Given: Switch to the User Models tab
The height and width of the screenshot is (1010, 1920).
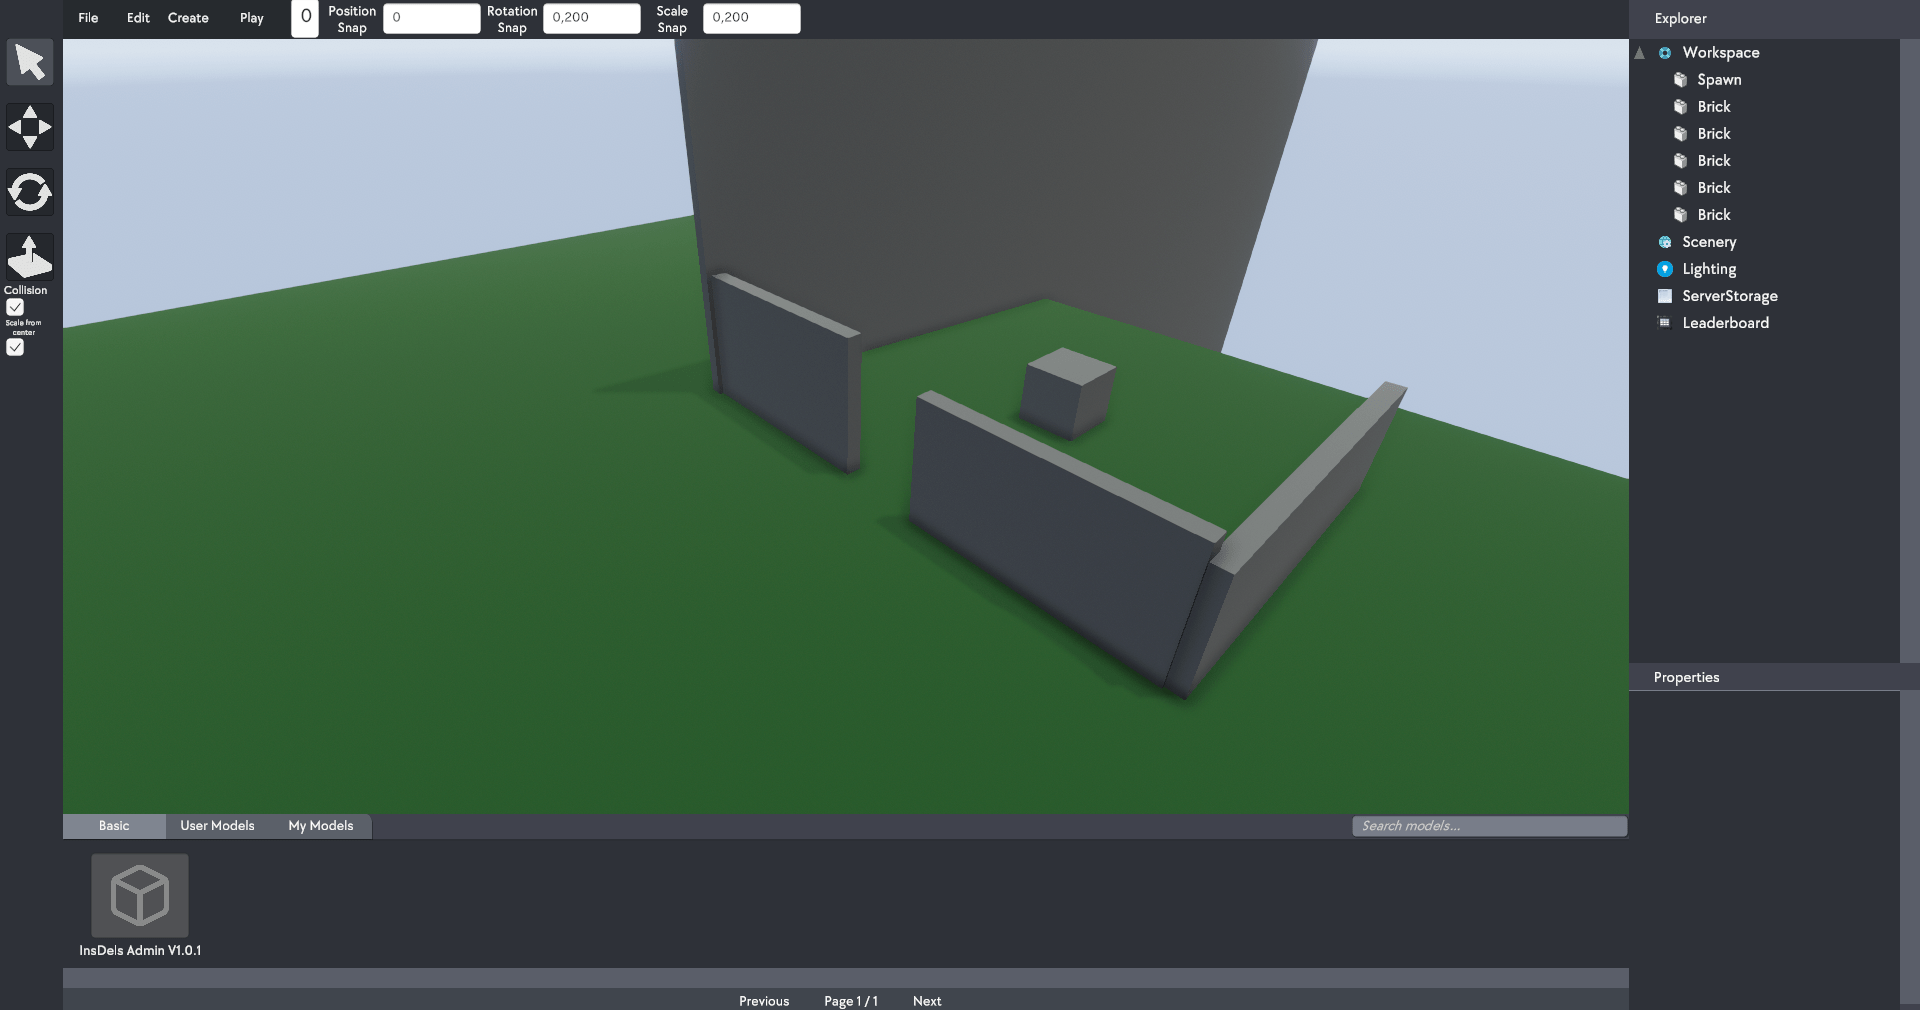Looking at the screenshot, I should point(217,826).
